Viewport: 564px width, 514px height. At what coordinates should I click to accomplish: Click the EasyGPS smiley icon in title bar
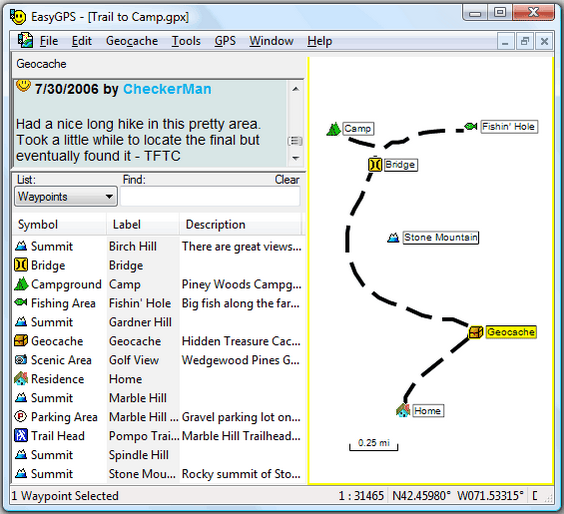pyautogui.click(x=18, y=17)
